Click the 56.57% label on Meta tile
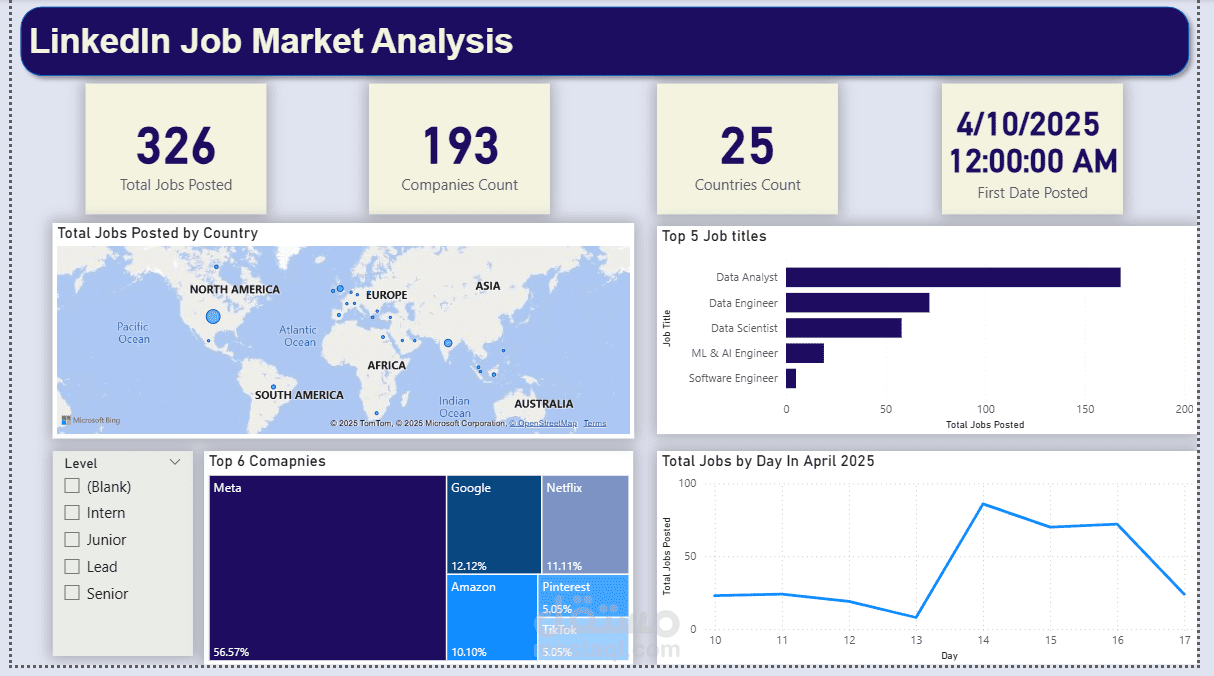The width and height of the screenshot is (1214, 676). coord(231,652)
